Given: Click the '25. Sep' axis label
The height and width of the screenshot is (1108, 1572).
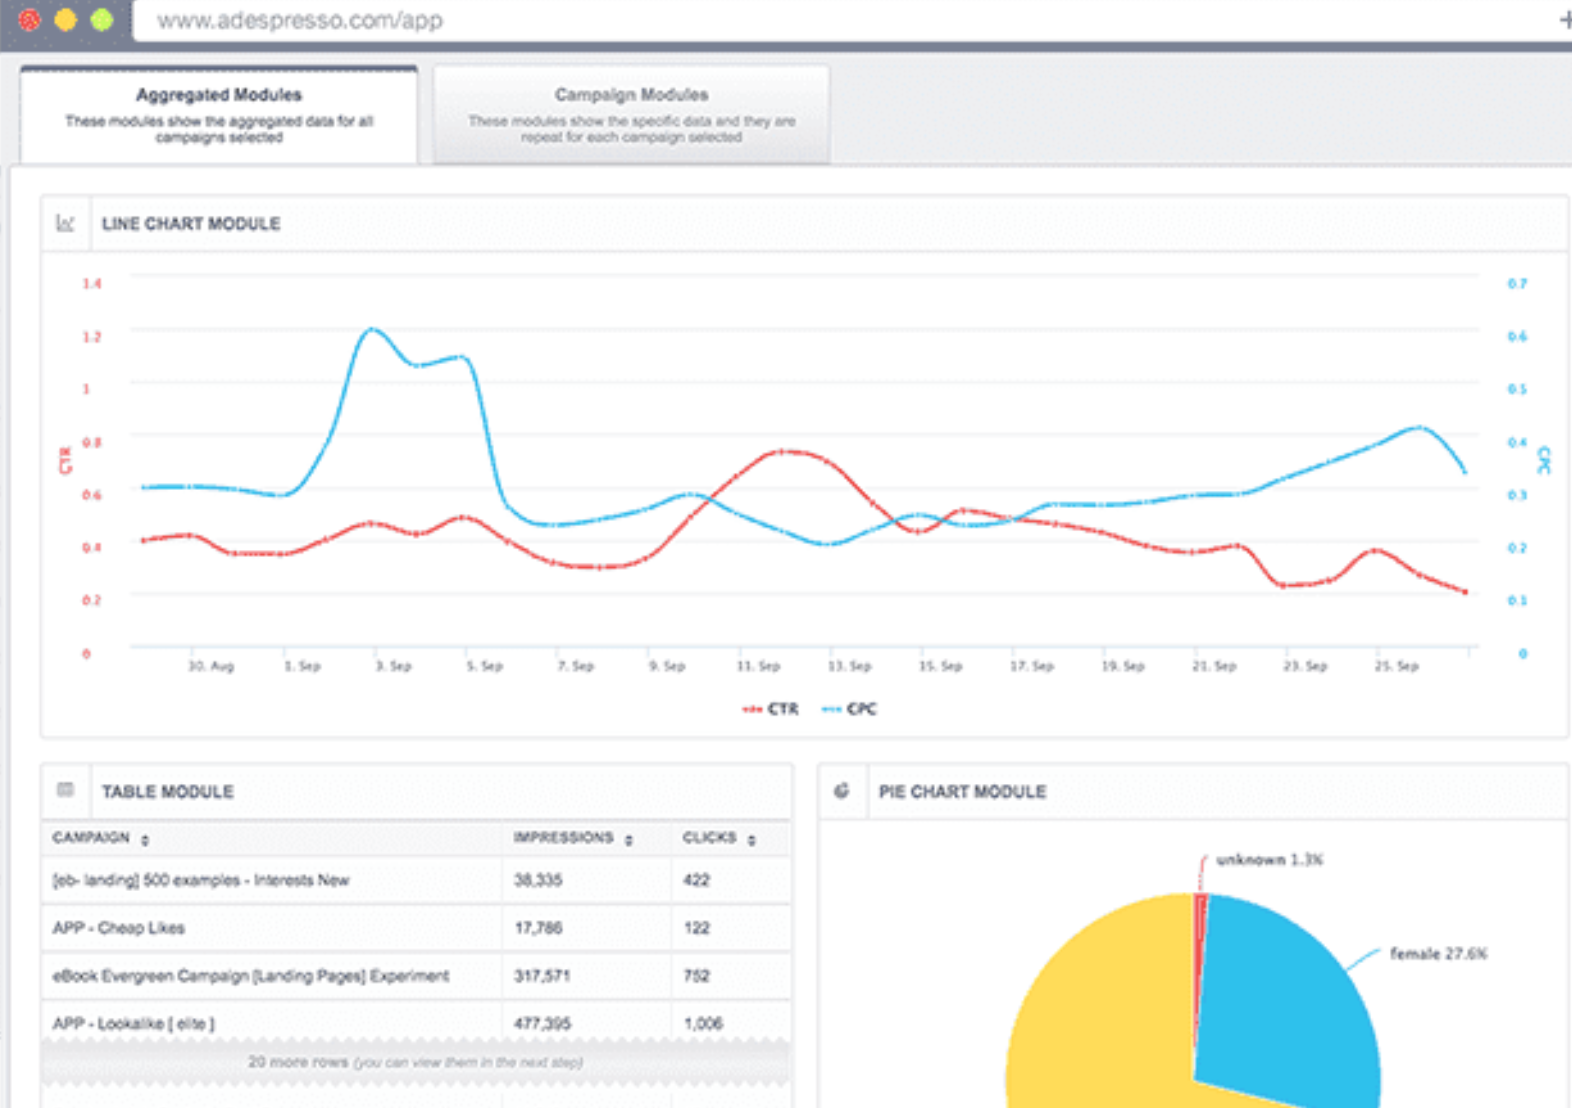Looking at the screenshot, I should coord(1396,666).
